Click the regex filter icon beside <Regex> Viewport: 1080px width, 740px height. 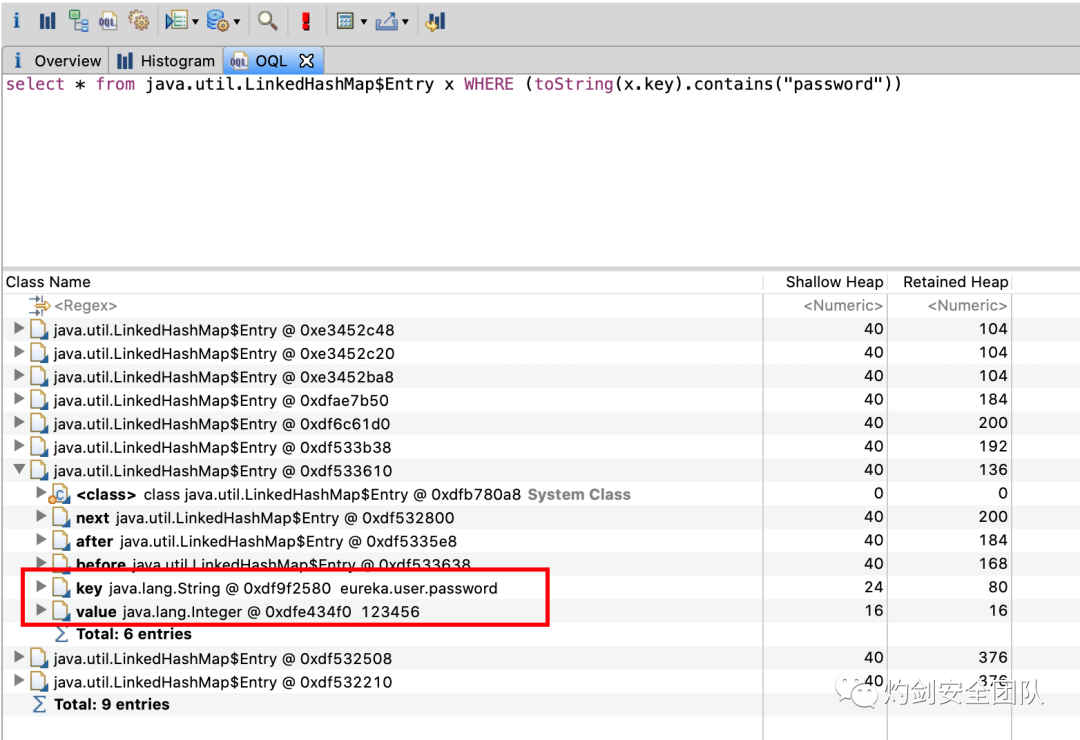39,305
